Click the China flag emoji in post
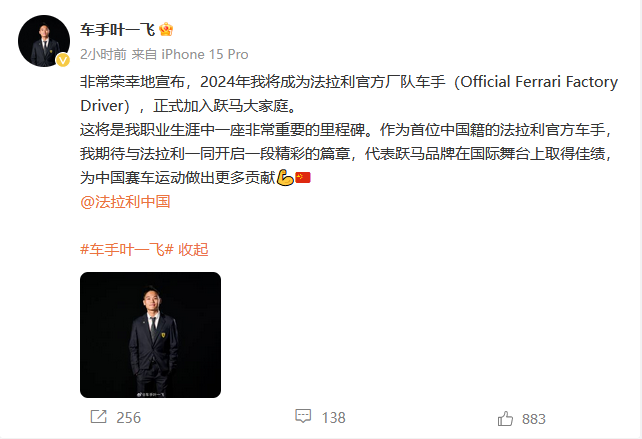 click(303, 178)
